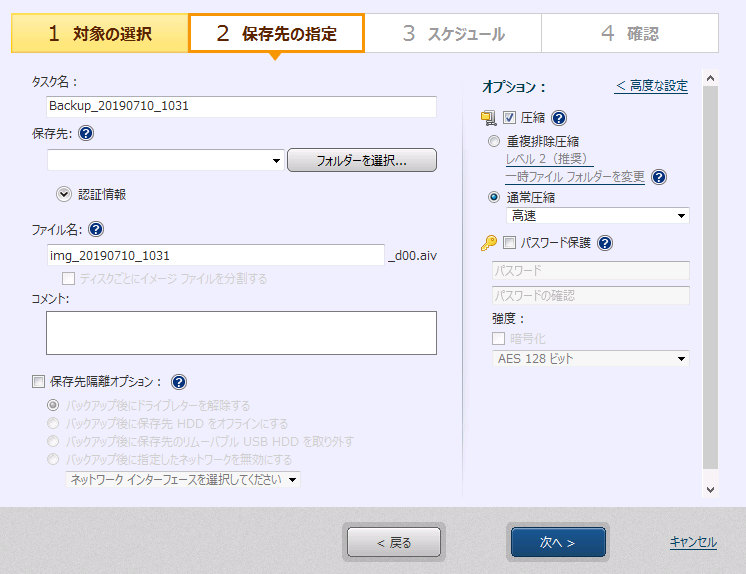Viewport: 746px width, 574px height.
Task: Select バックアップ後に保存先 HDD をオフラインにする
Action: pyautogui.click(x=53, y=423)
